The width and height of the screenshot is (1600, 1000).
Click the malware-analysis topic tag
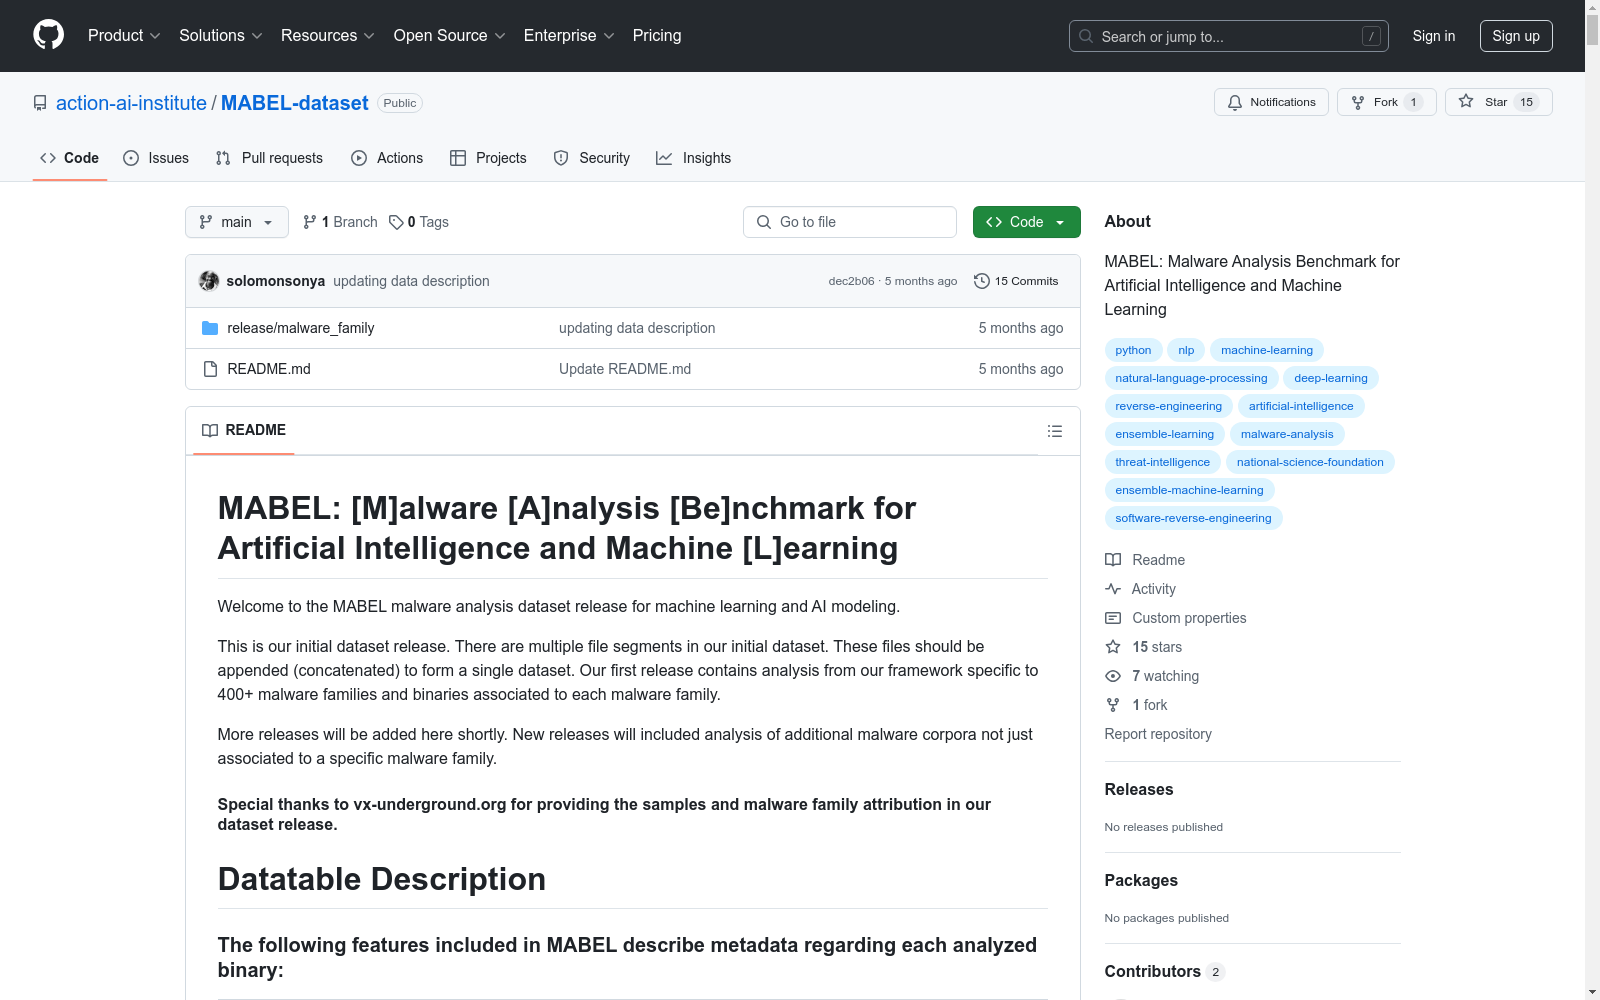pyautogui.click(x=1287, y=434)
